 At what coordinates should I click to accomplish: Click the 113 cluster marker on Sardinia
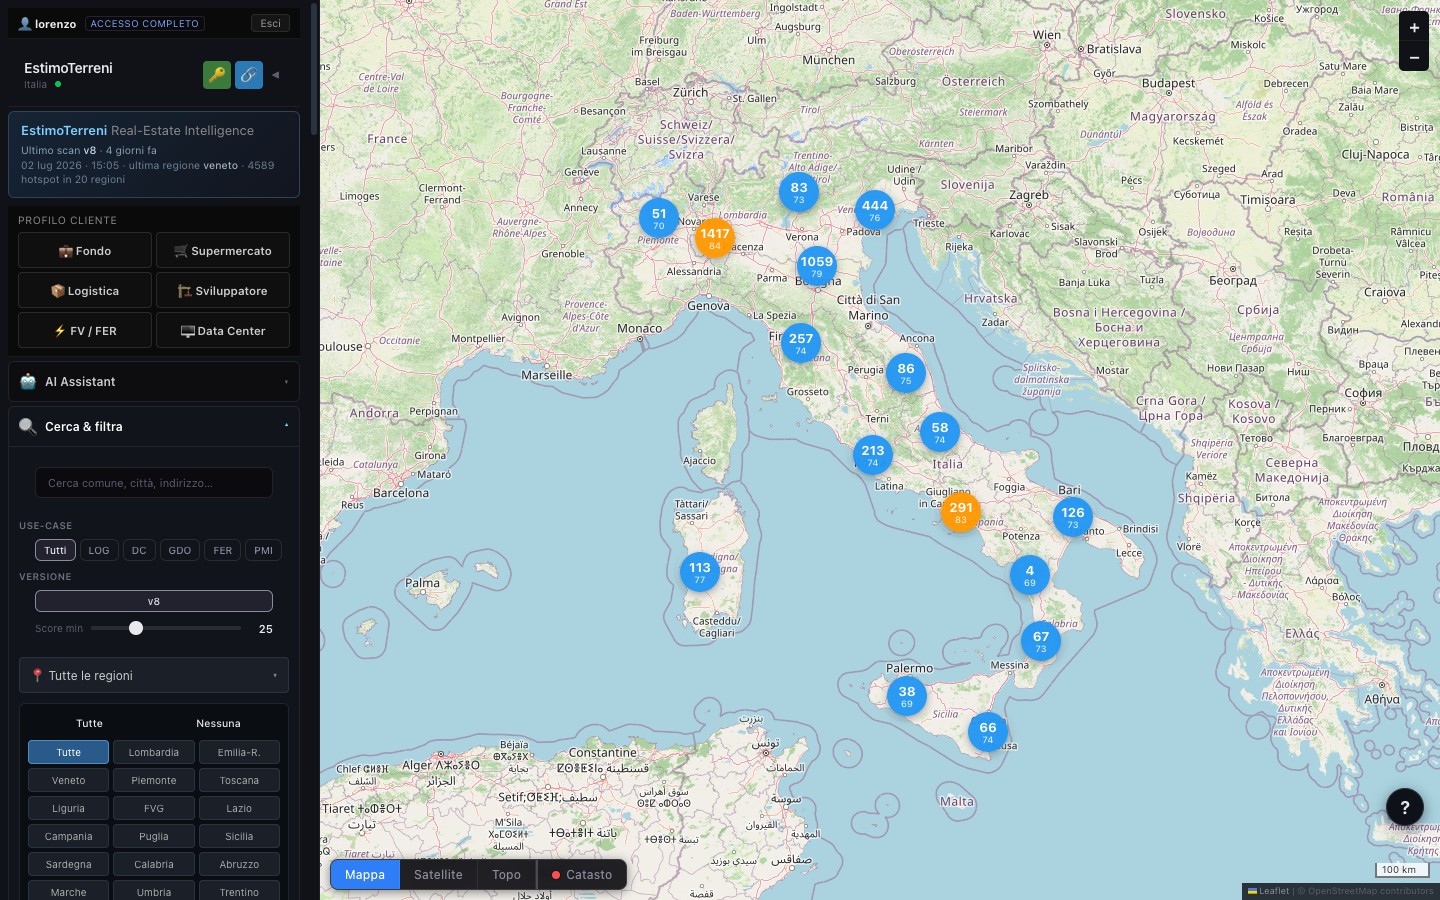click(x=700, y=572)
